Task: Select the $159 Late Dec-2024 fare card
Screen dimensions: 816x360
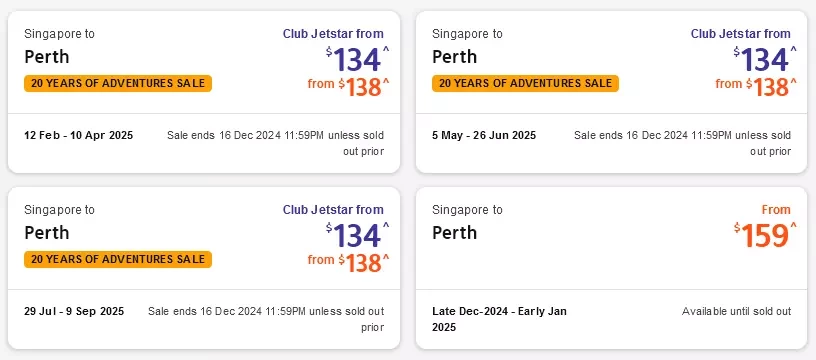Action: [611, 268]
